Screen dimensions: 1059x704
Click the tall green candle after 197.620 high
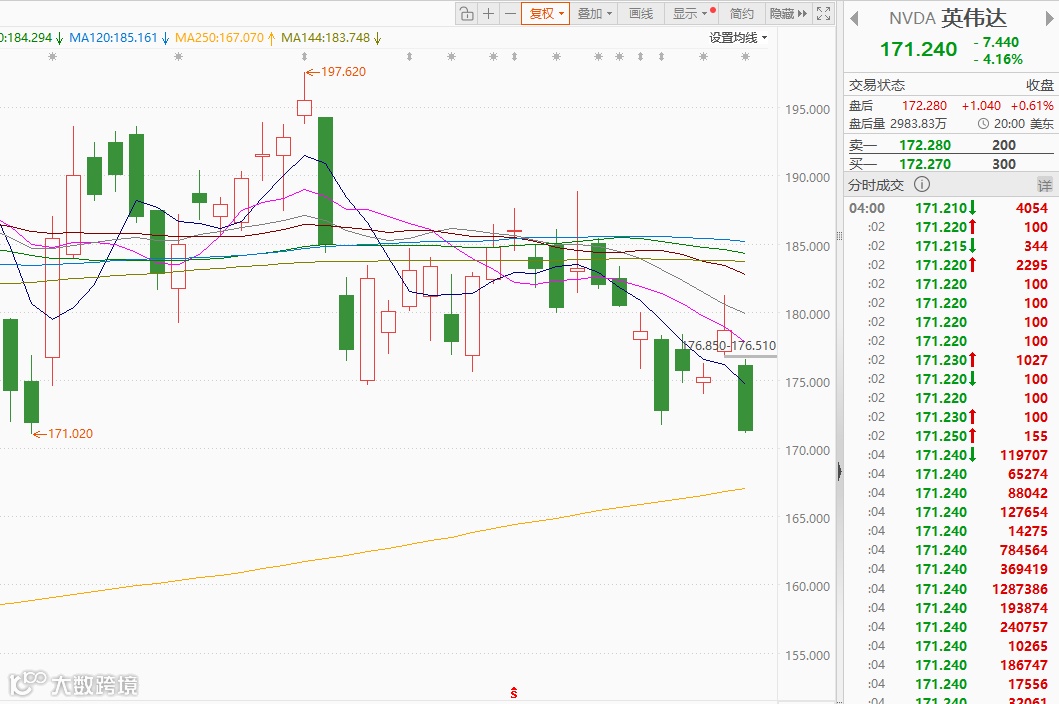point(326,181)
